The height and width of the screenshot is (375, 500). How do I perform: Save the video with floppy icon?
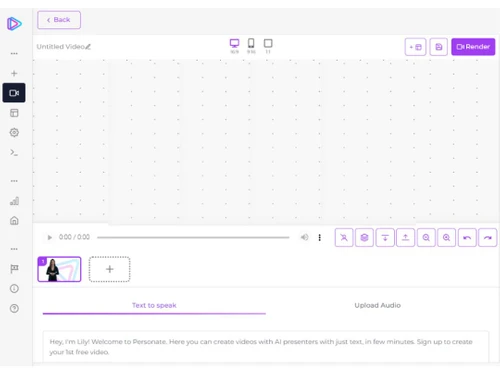pyautogui.click(x=439, y=47)
